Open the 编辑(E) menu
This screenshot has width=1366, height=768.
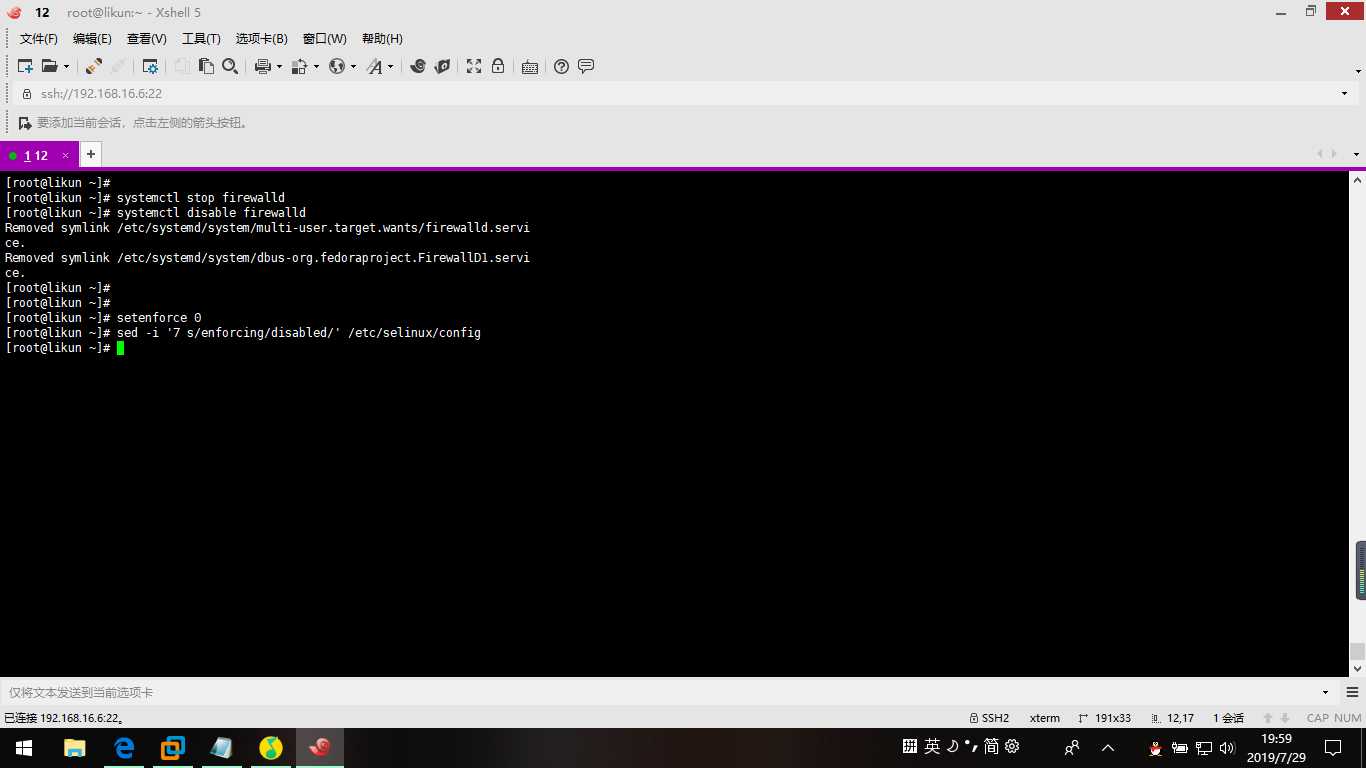(x=92, y=38)
